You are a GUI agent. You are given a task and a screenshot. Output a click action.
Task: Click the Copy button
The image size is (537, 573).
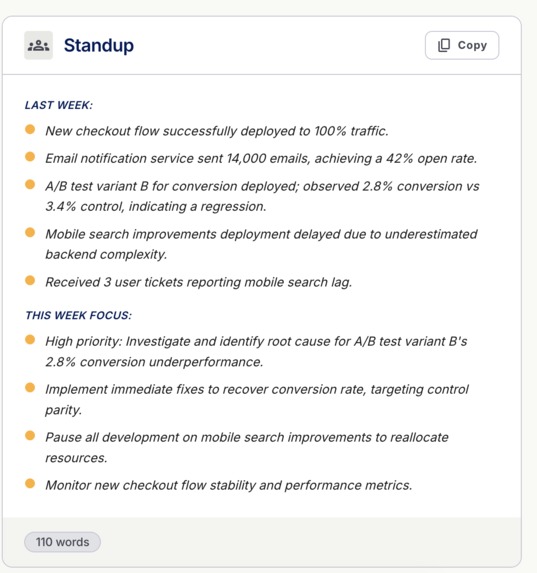click(x=462, y=45)
